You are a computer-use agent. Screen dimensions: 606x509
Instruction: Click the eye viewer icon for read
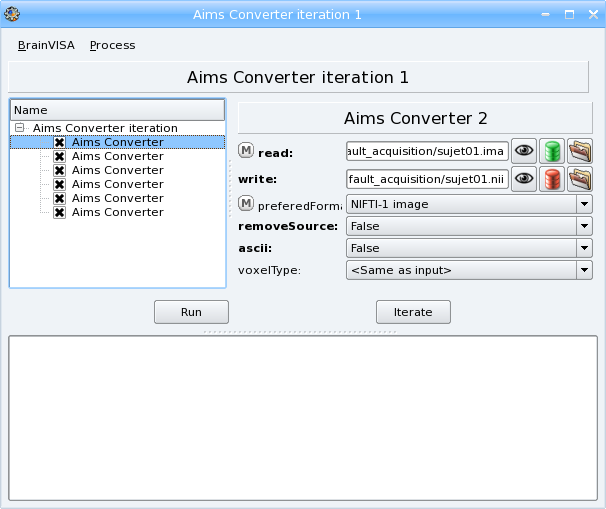click(x=524, y=151)
